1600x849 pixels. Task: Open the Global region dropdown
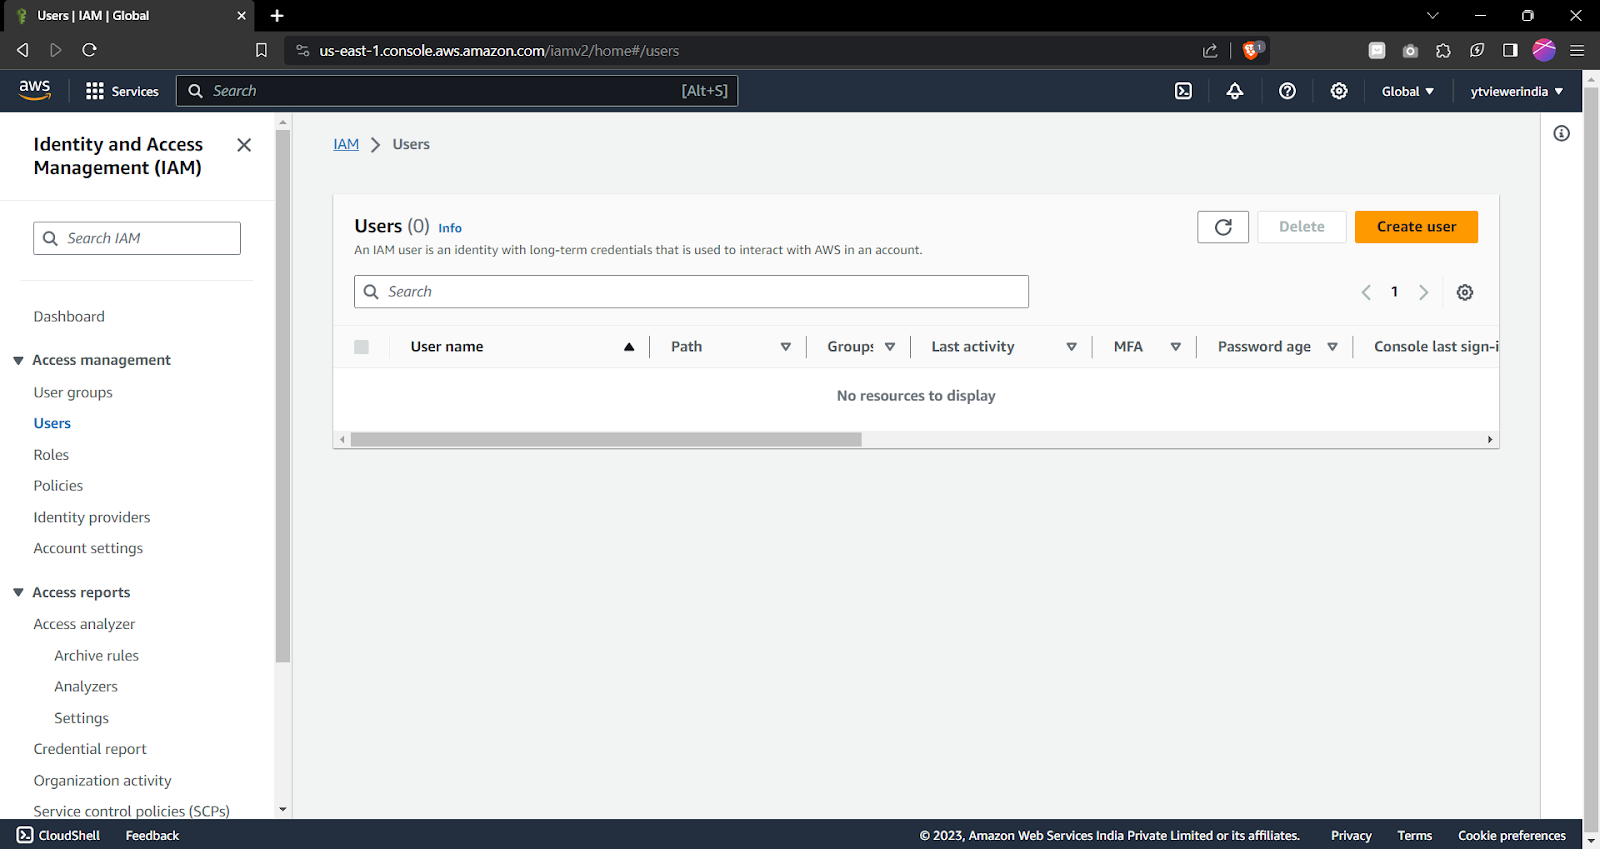pos(1408,91)
